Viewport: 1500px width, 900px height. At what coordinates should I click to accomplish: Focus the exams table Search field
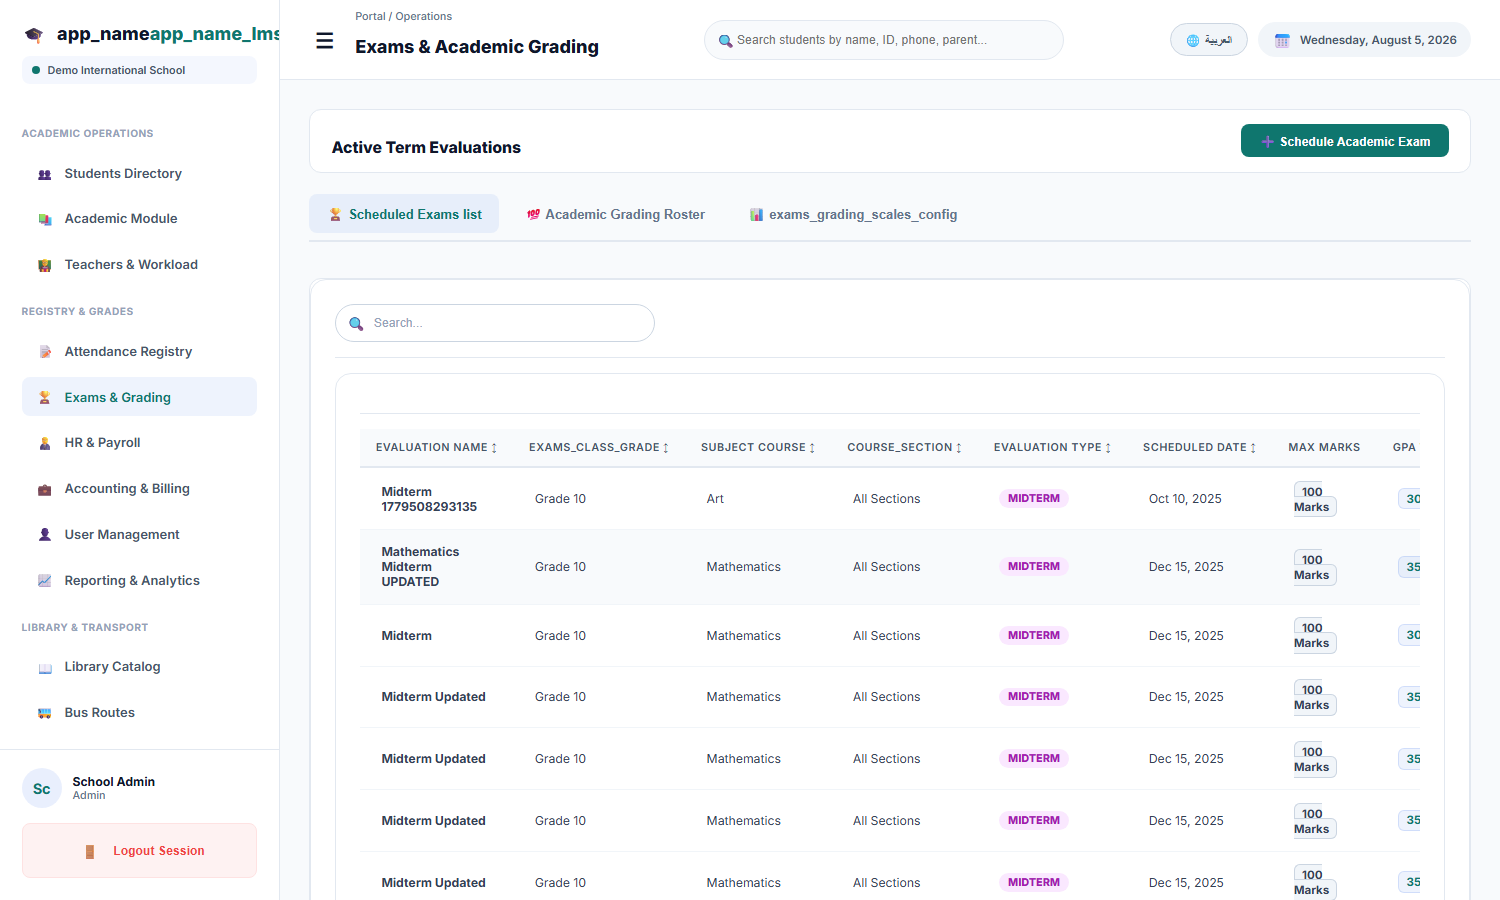[495, 323]
